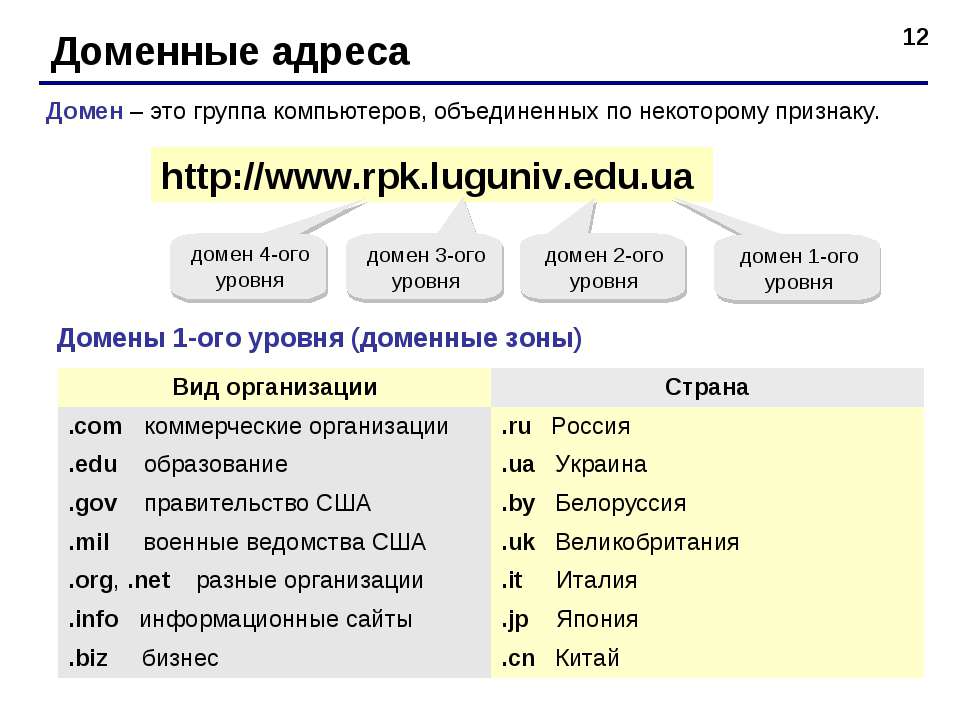
Task: Click 'правительство США' text
Action: point(257,503)
